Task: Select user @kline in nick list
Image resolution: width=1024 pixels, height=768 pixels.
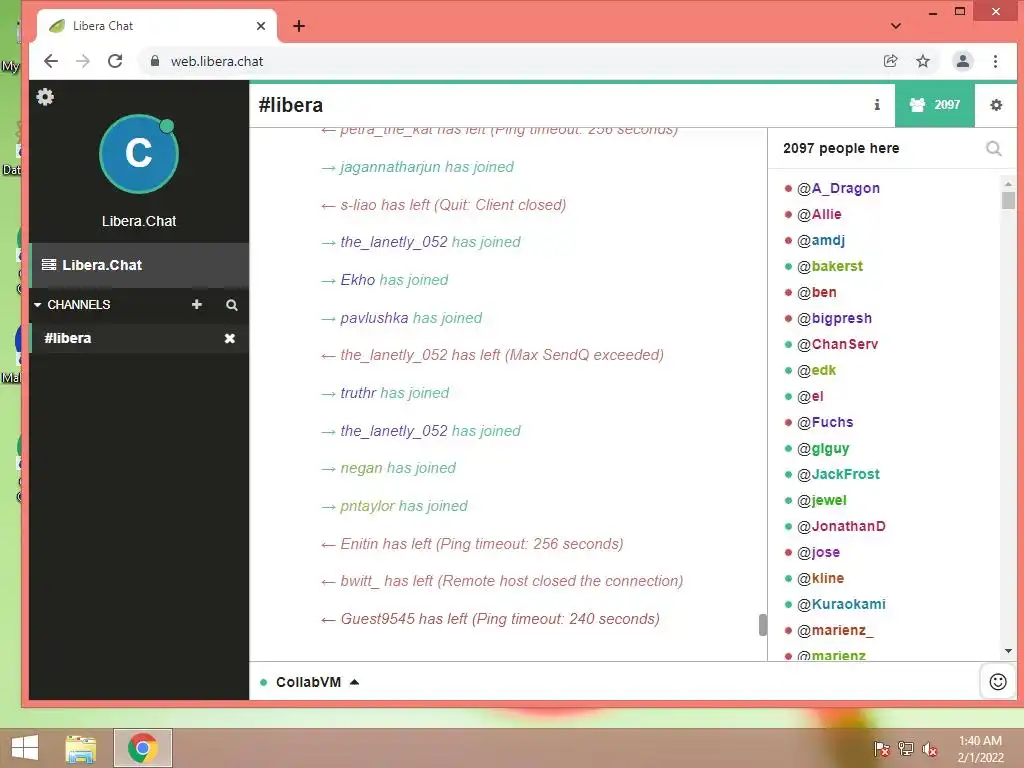Action: [x=820, y=578]
